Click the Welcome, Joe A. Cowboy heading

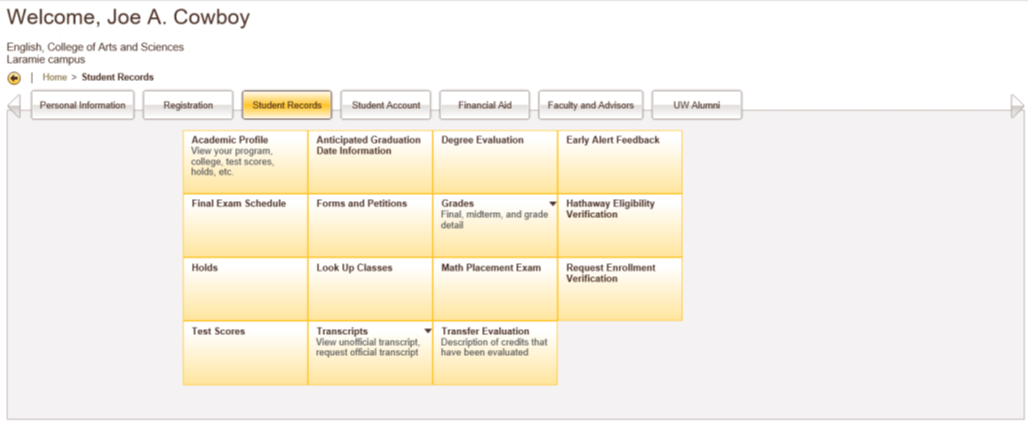tap(128, 18)
